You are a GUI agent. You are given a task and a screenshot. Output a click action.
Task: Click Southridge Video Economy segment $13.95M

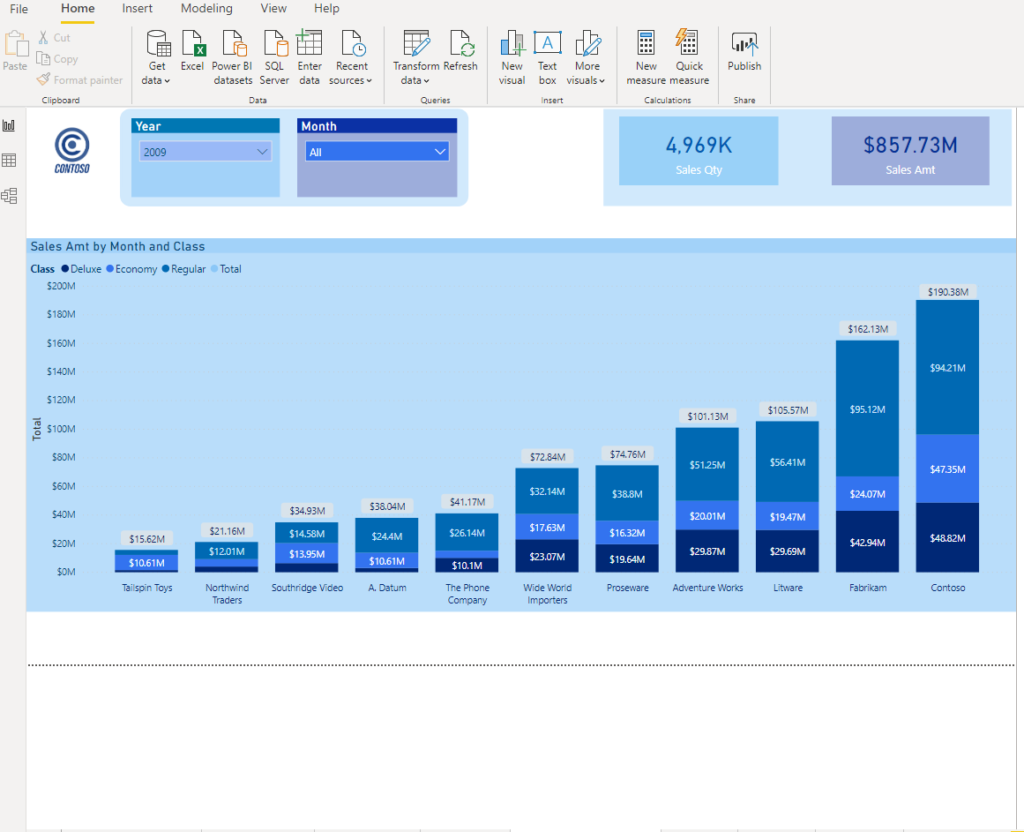coord(307,554)
